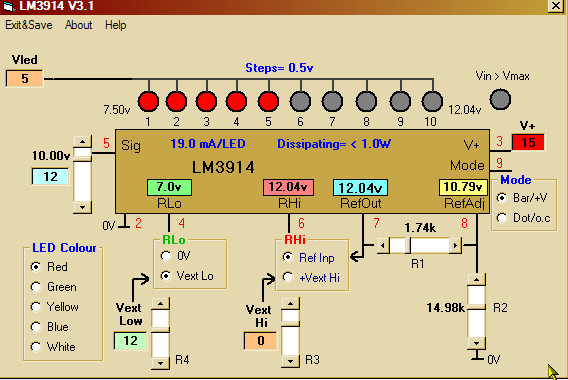Click the R2 scrollbar up arrow
Viewport: 568px width, 380px height.
pyautogui.click(x=476, y=280)
